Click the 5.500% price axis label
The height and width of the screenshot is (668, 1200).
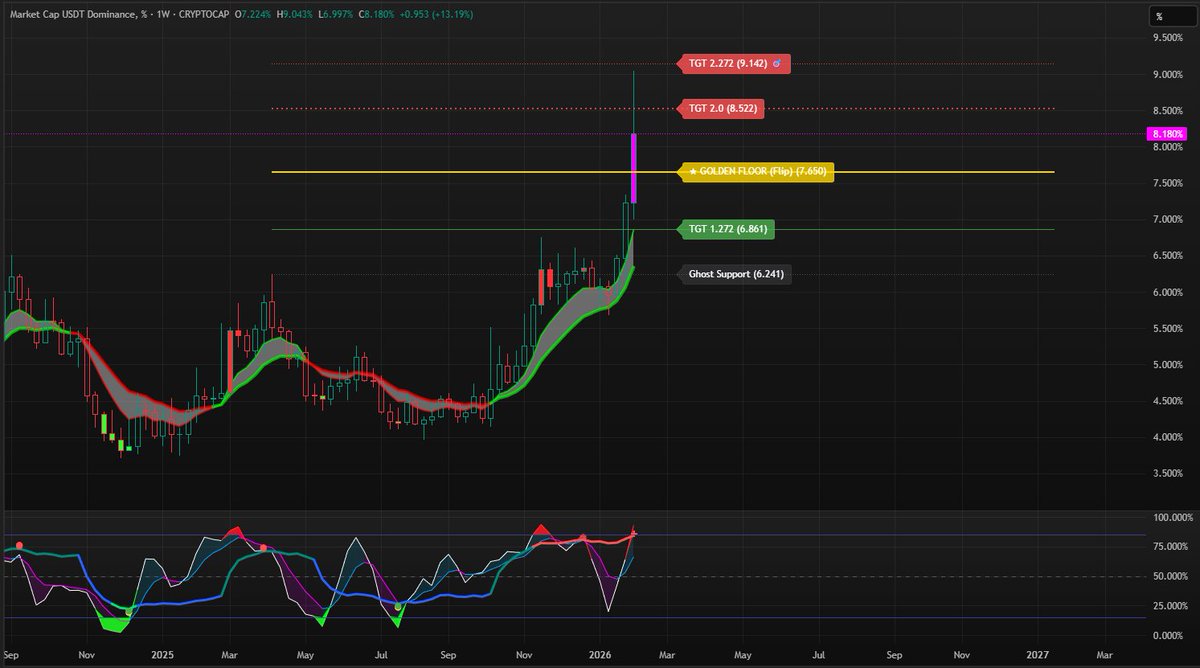(1169, 329)
